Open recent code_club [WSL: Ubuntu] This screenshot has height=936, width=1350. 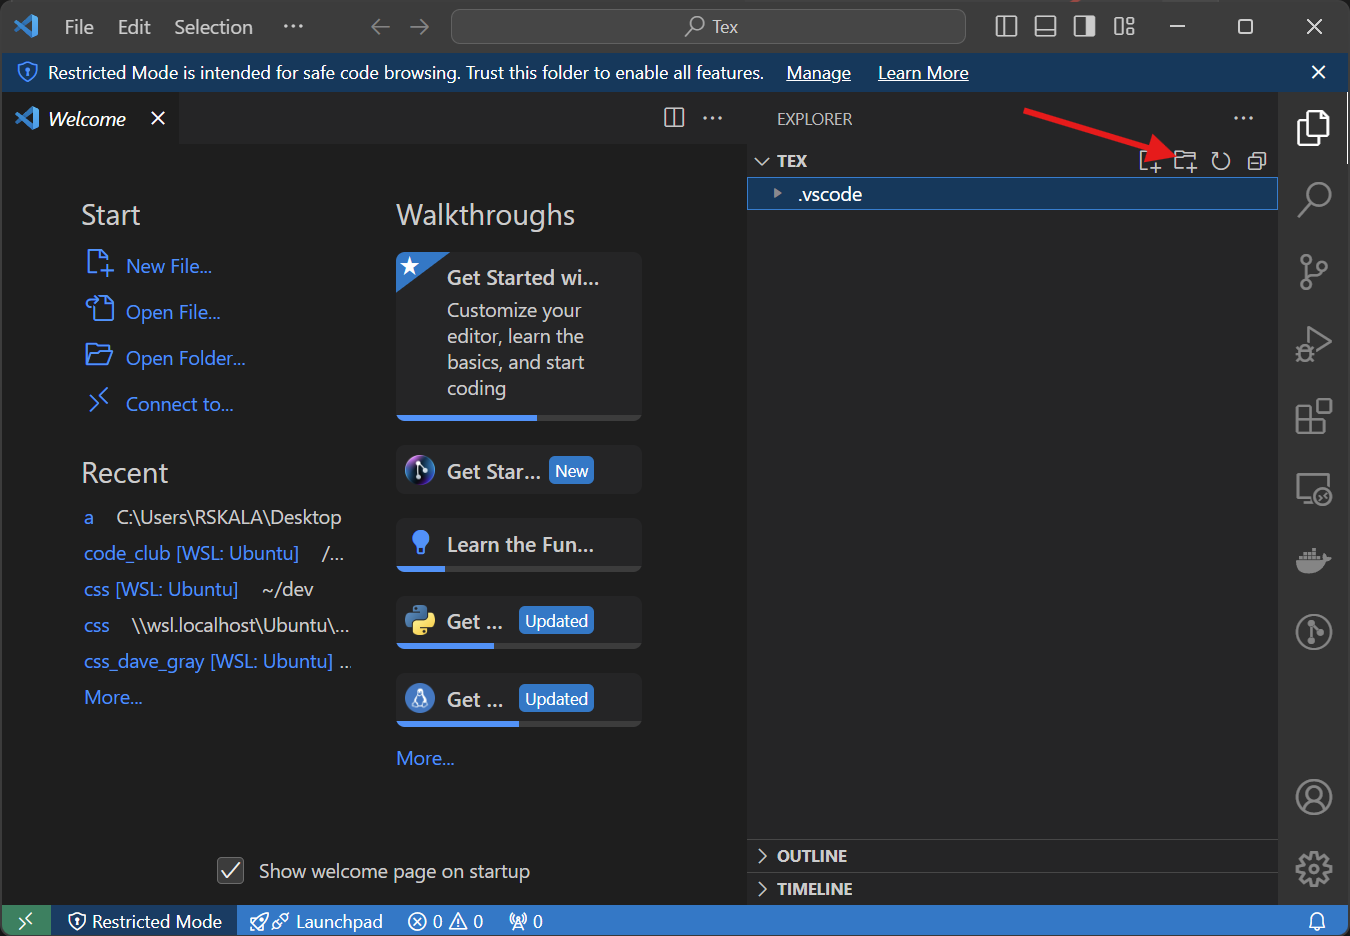tap(191, 553)
